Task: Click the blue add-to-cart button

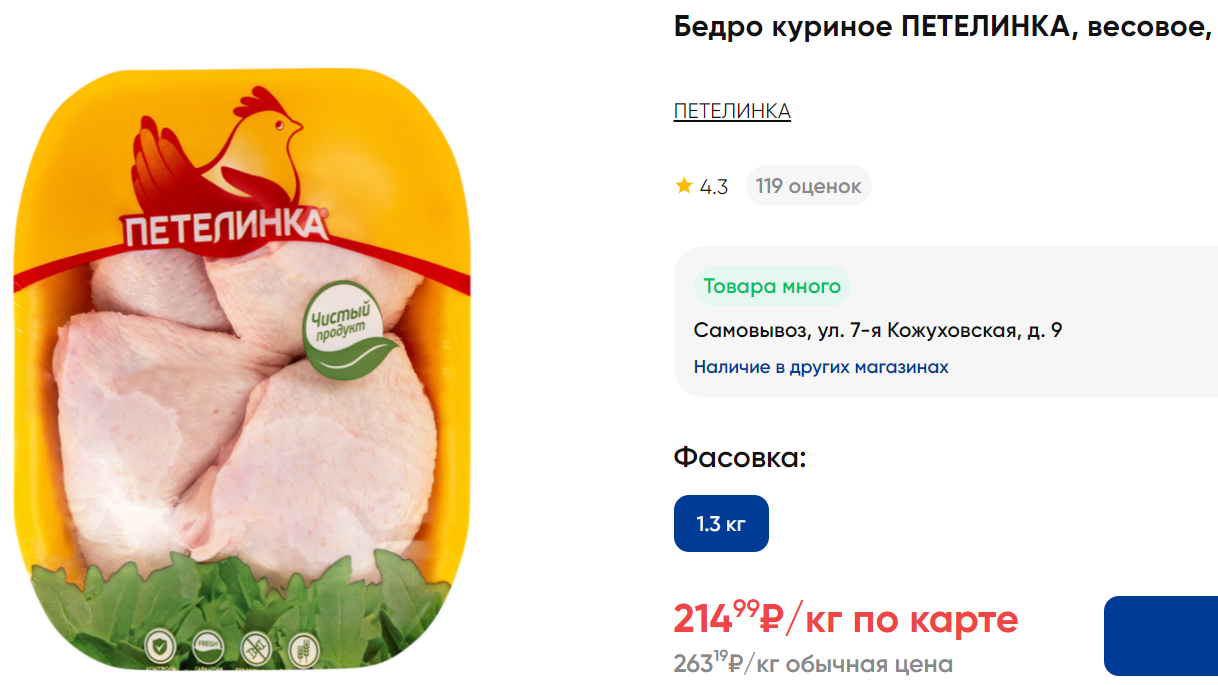Action: tap(1161, 636)
